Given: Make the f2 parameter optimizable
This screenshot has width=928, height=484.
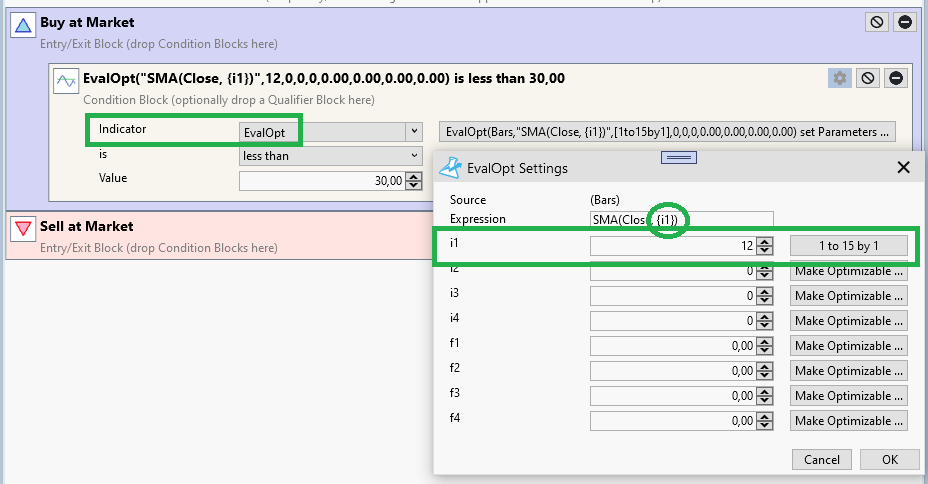Looking at the screenshot, I should [x=848, y=371].
